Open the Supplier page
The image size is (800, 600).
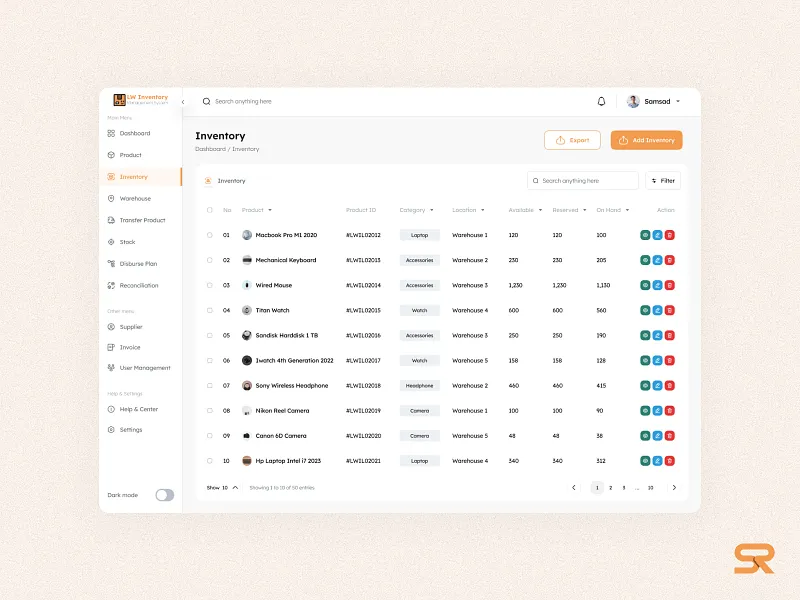tap(129, 326)
